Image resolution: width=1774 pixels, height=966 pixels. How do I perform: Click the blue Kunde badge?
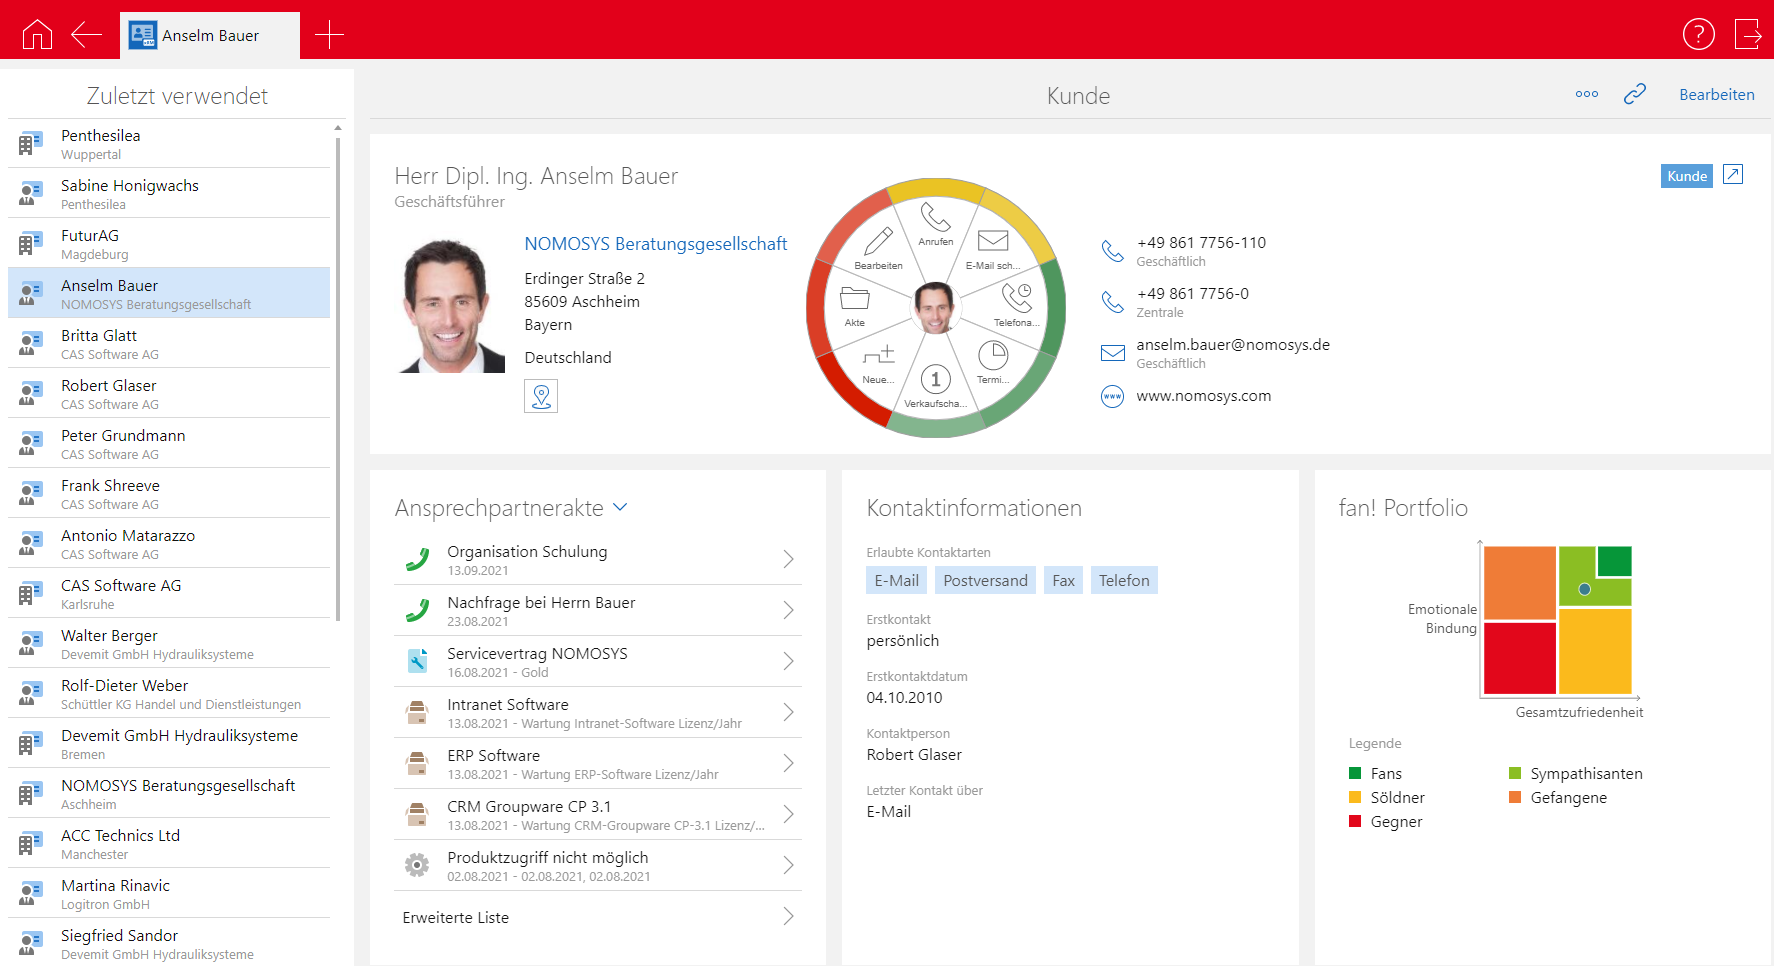click(1686, 176)
